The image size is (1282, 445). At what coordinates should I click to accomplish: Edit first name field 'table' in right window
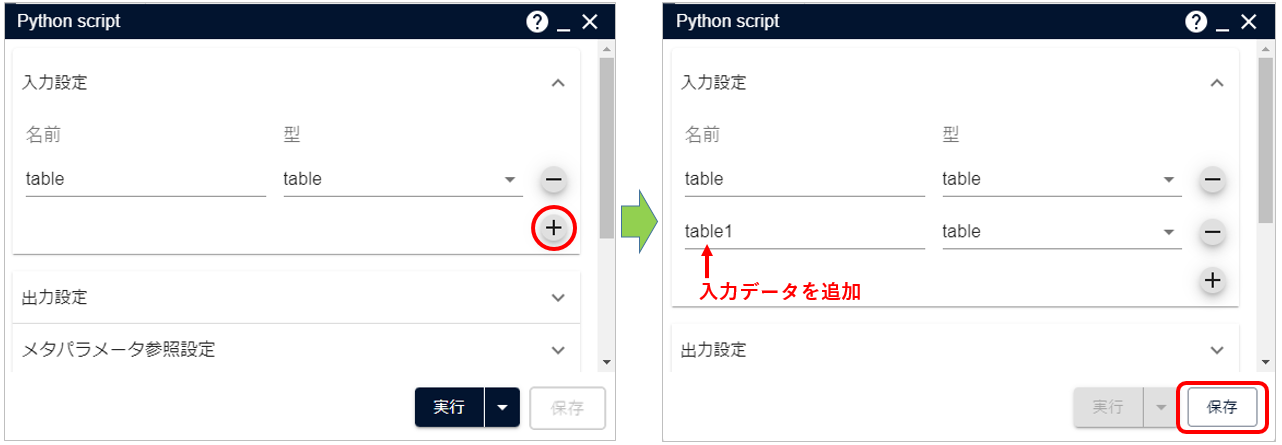805,180
